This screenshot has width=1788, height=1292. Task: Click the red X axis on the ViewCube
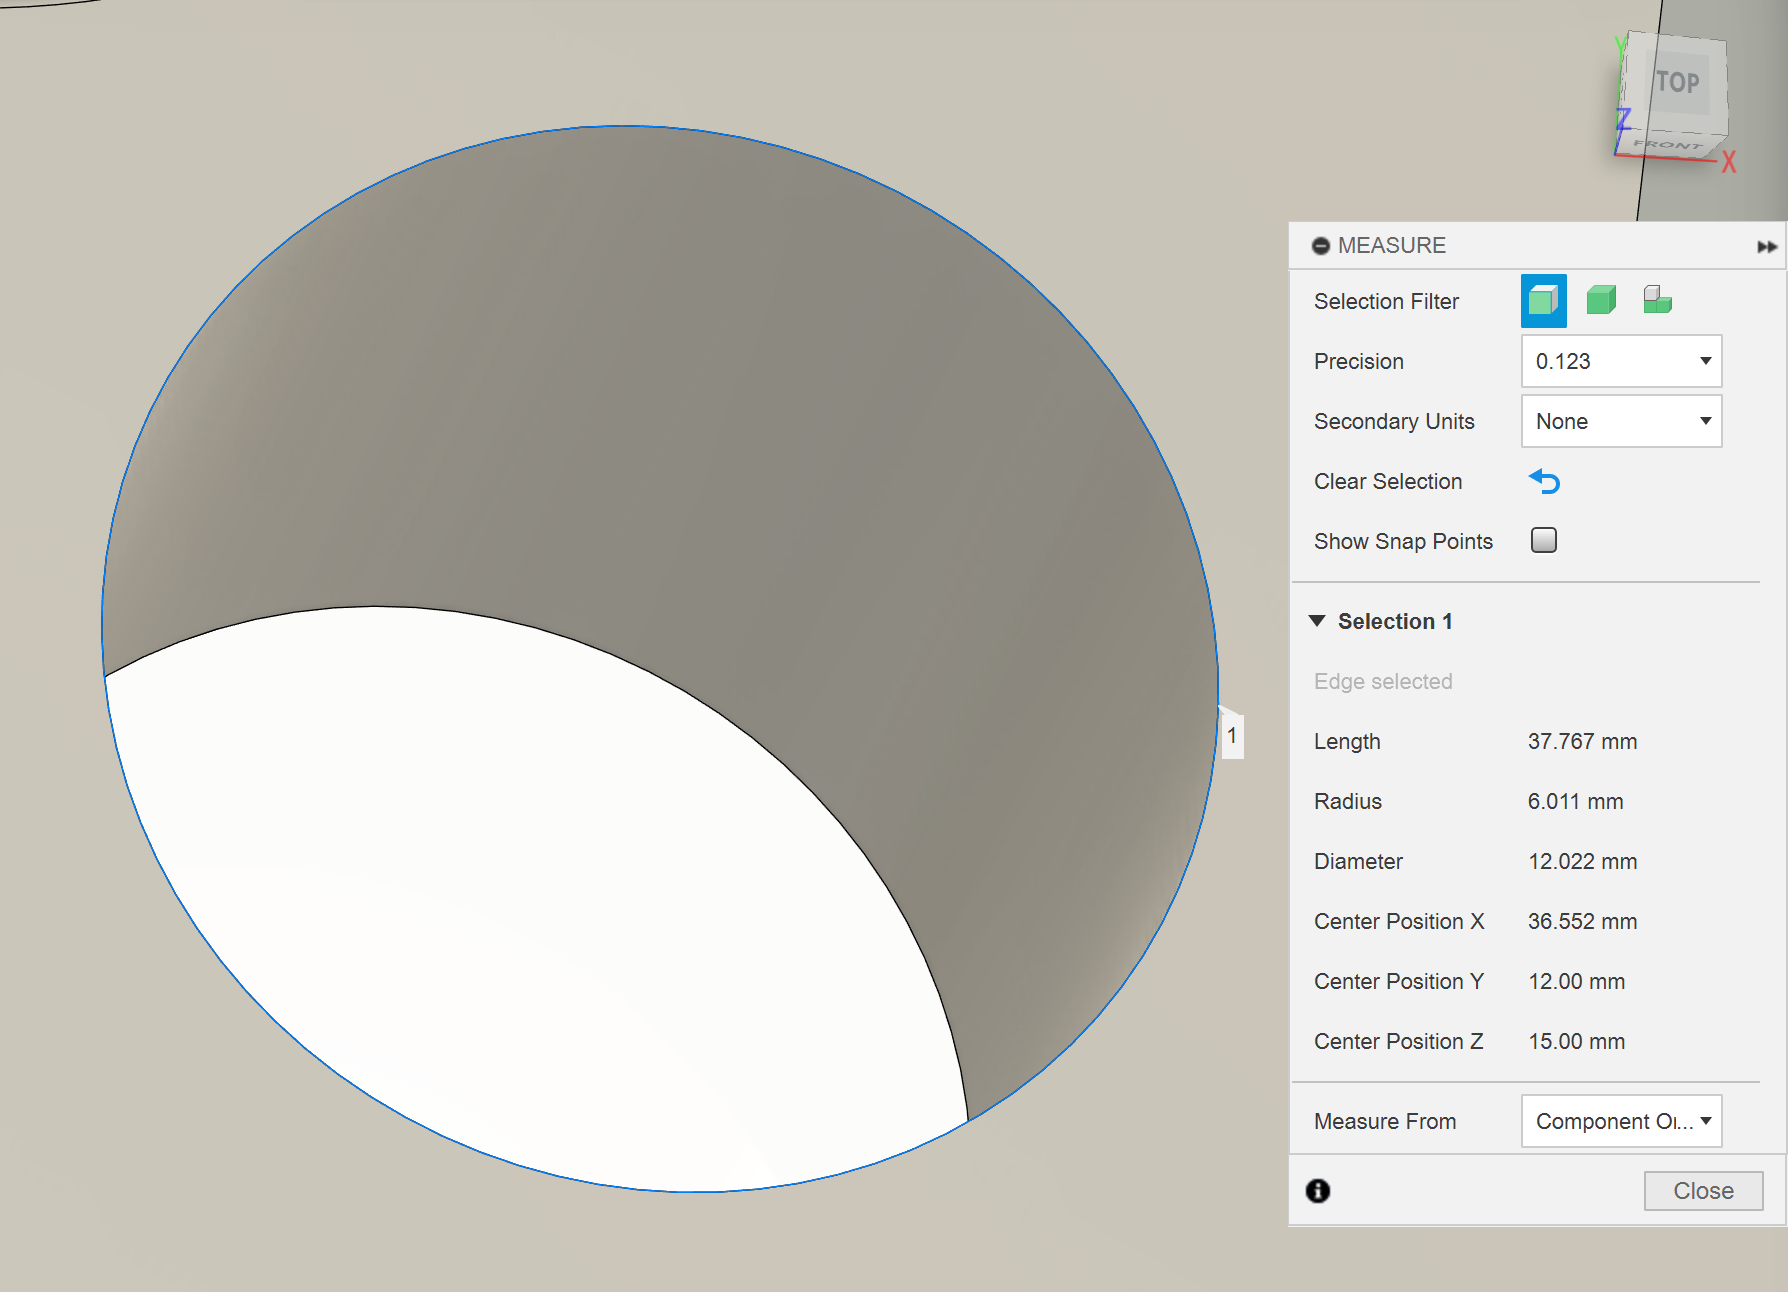point(1729,162)
